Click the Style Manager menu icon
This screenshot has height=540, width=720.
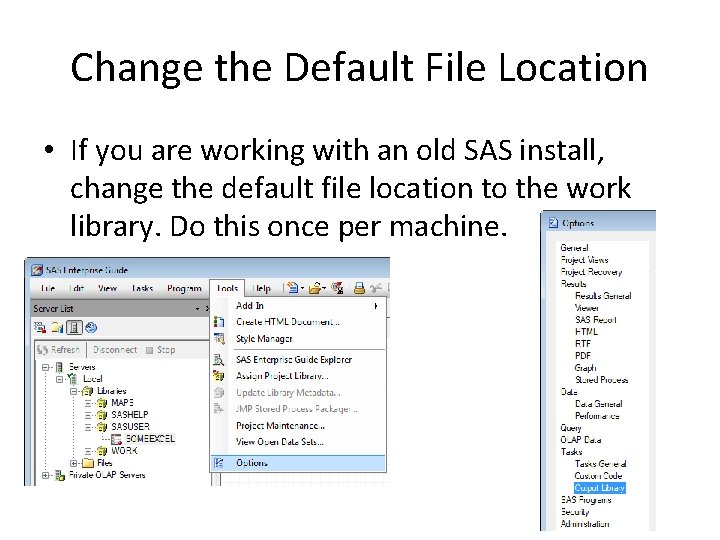[219, 339]
